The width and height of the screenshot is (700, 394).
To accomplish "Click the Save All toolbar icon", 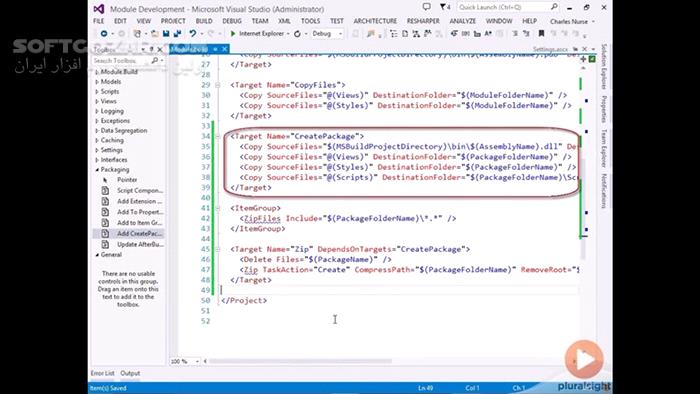I will point(177,33).
